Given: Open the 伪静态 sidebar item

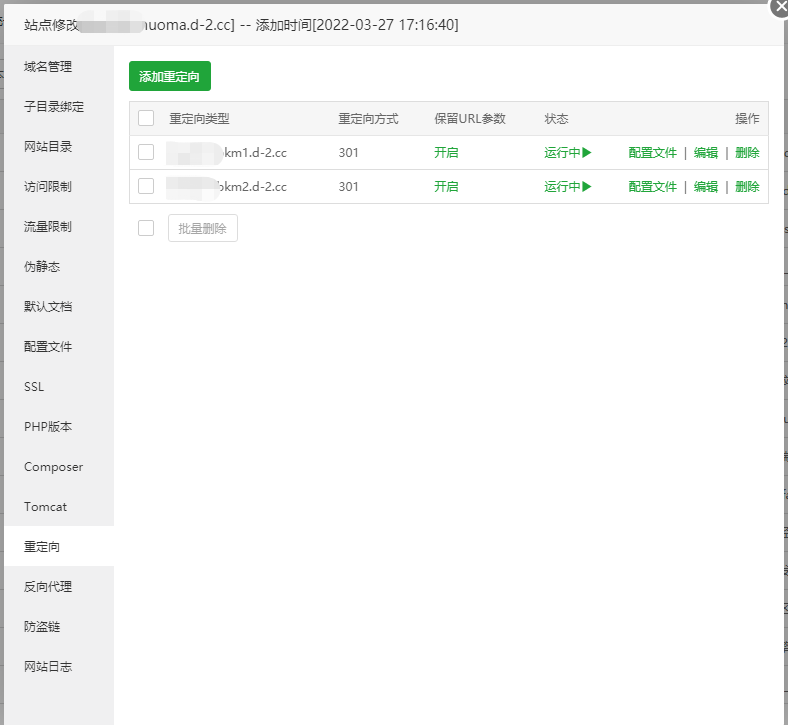Looking at the screenshot, I should [x=42, y=267].
